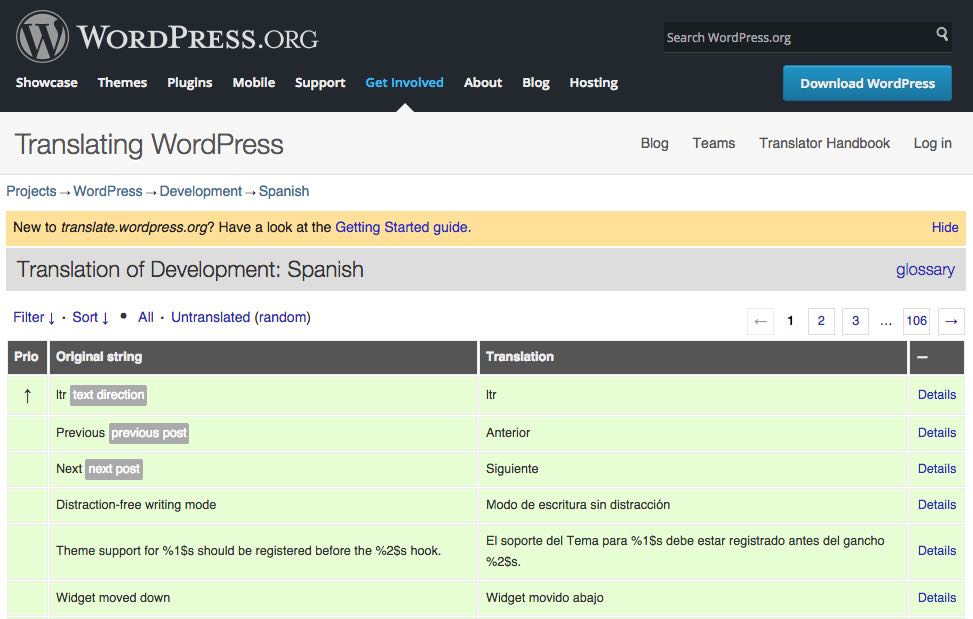Open the glossary link

[925, 269]
